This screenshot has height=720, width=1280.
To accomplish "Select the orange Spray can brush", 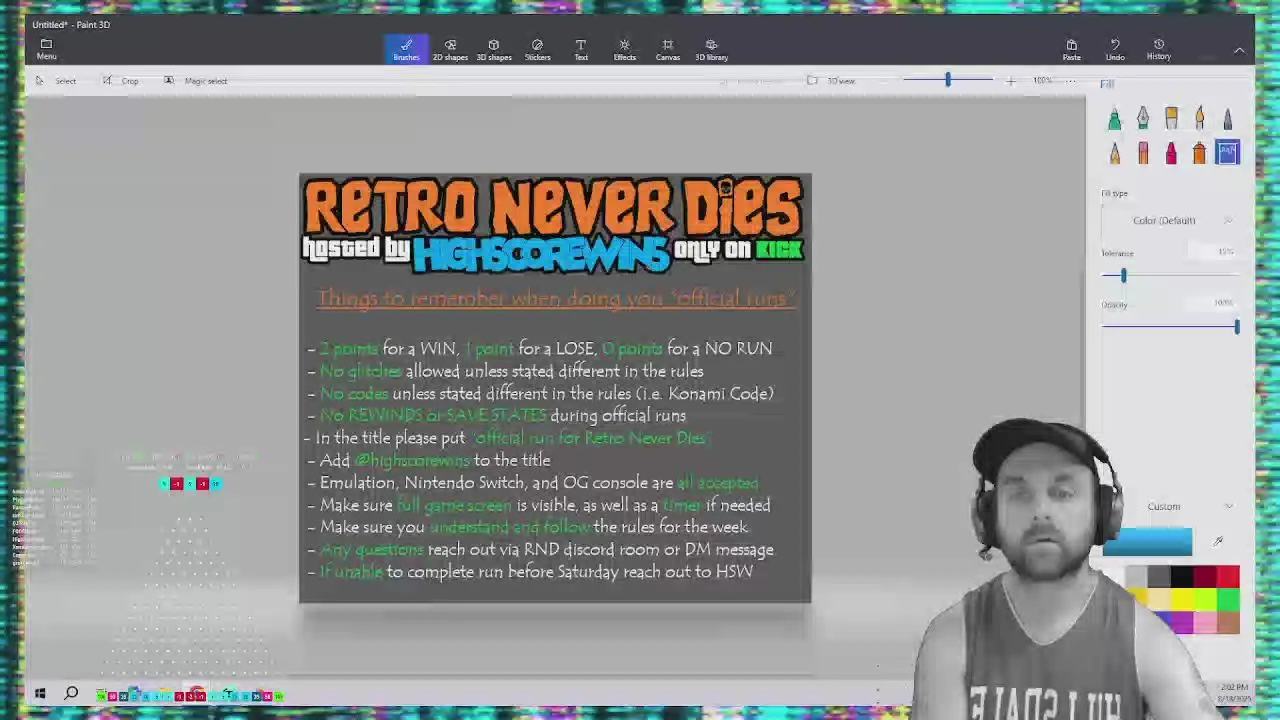I will point(1199,153).
